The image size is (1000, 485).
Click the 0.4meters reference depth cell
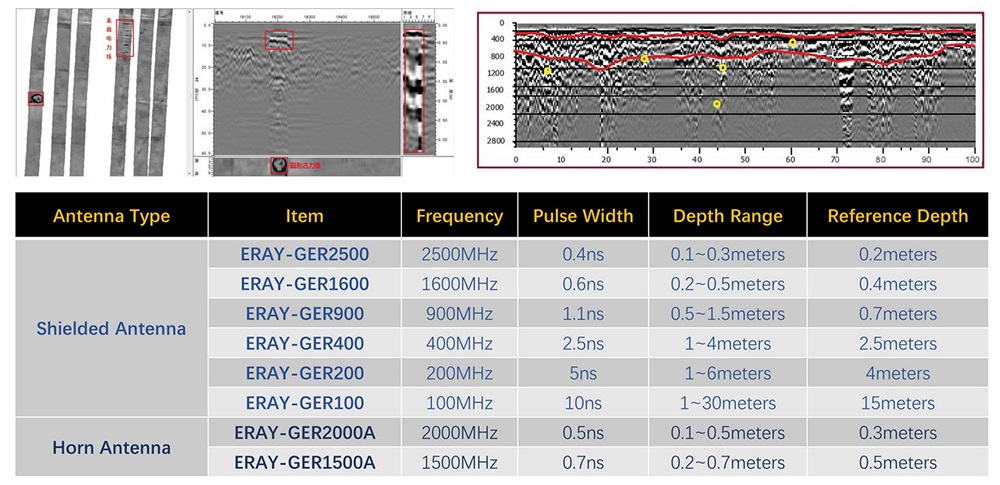tap(898, 284)
